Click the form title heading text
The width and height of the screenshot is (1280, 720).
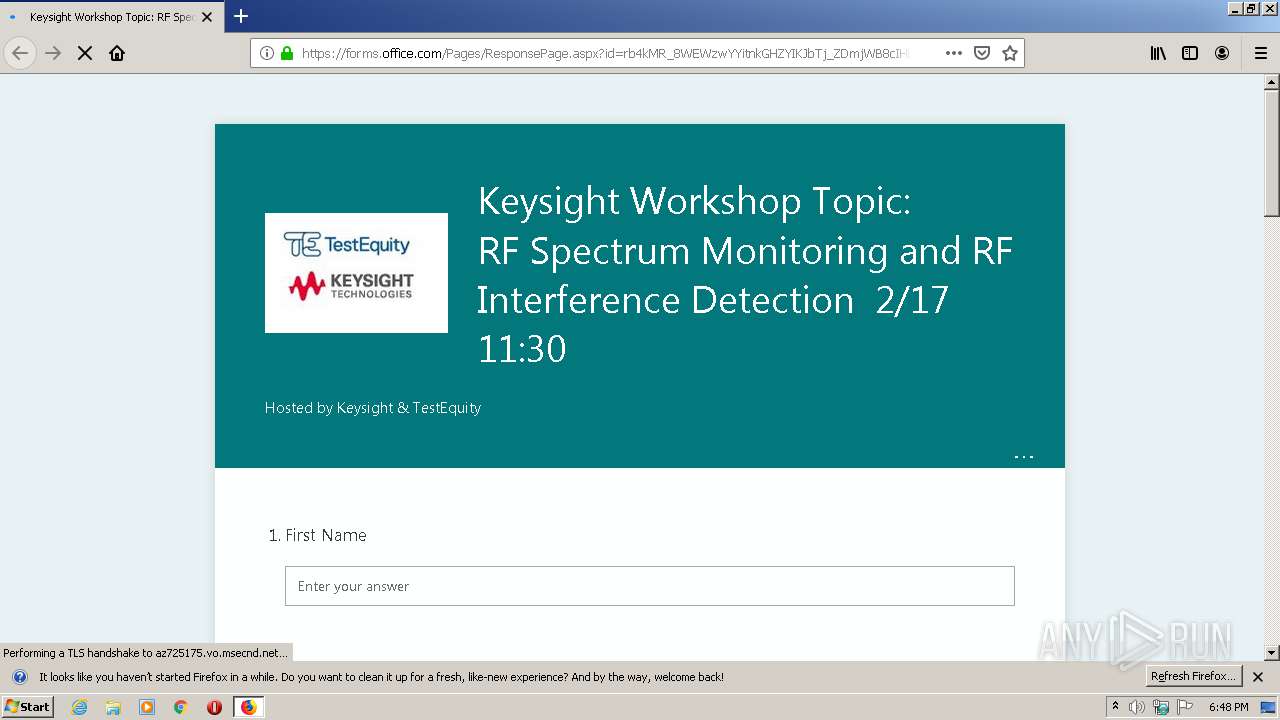tap(745, 275)
